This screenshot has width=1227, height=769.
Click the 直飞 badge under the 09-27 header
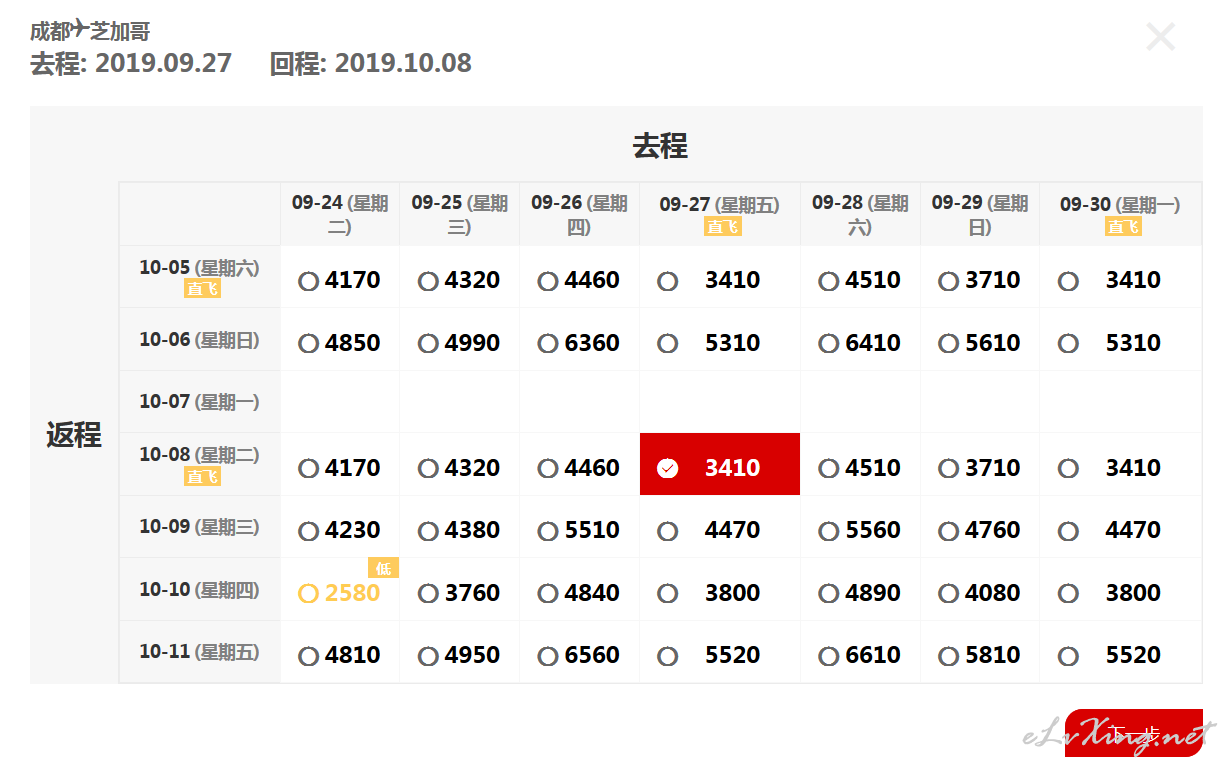point(722,227)
